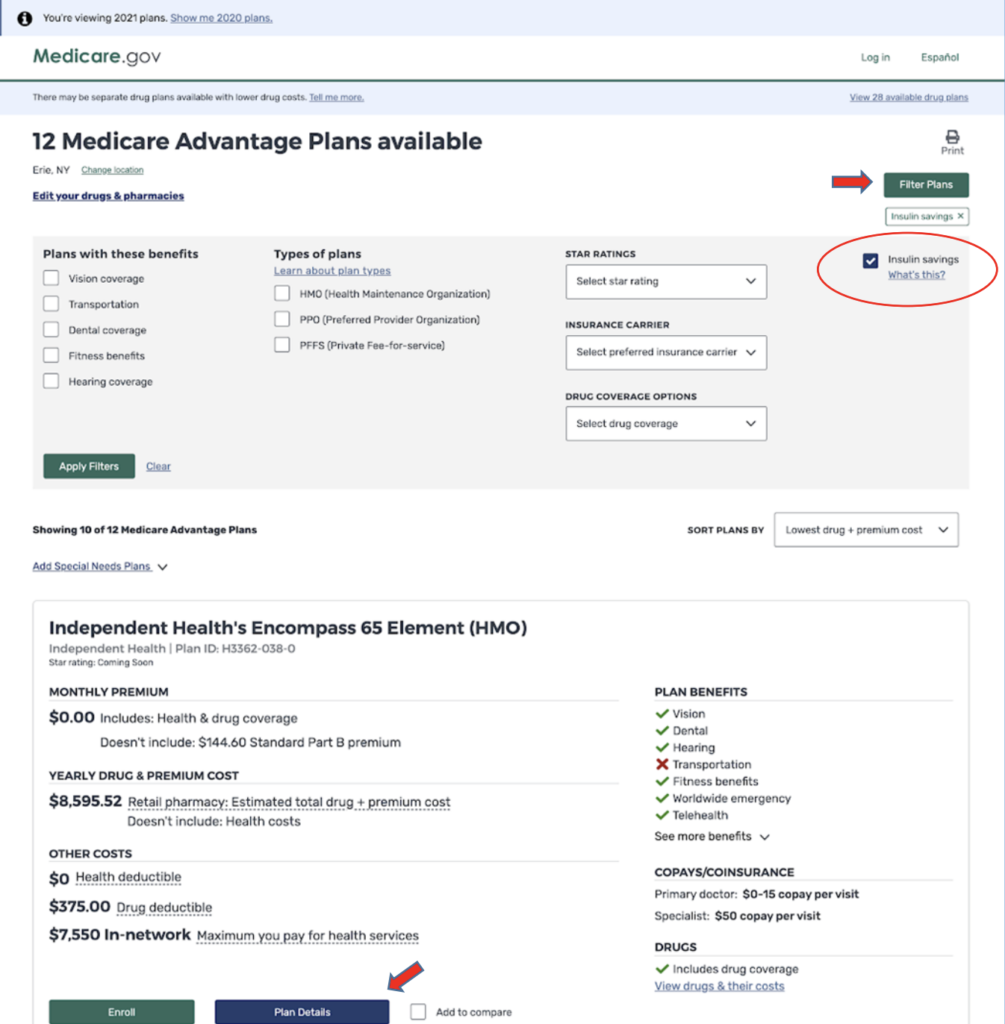This screenshot has width=1005, height=1024.
Task: Open View 28 available drug plans
Action: (909, 97)
